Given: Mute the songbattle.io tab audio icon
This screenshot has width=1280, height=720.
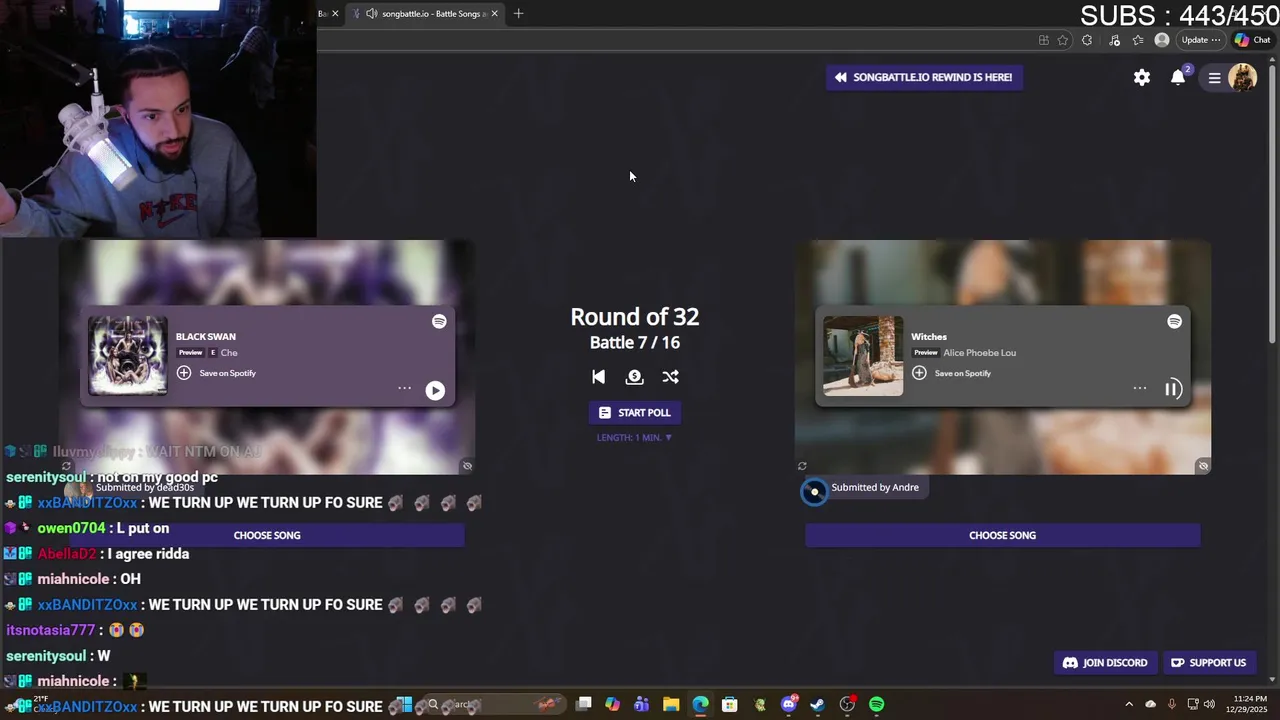Looking at the screenshot, I should click(372, 14).
